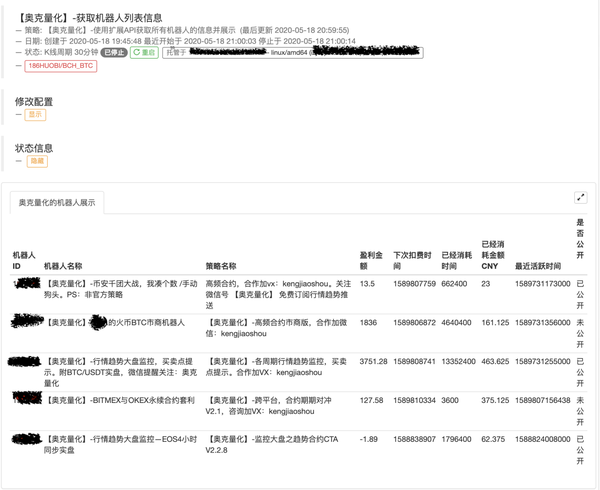The image size is (600, 490).
Task: Click the EOS4小时同步实盘 robot name
Action: (x=120, y=444)
